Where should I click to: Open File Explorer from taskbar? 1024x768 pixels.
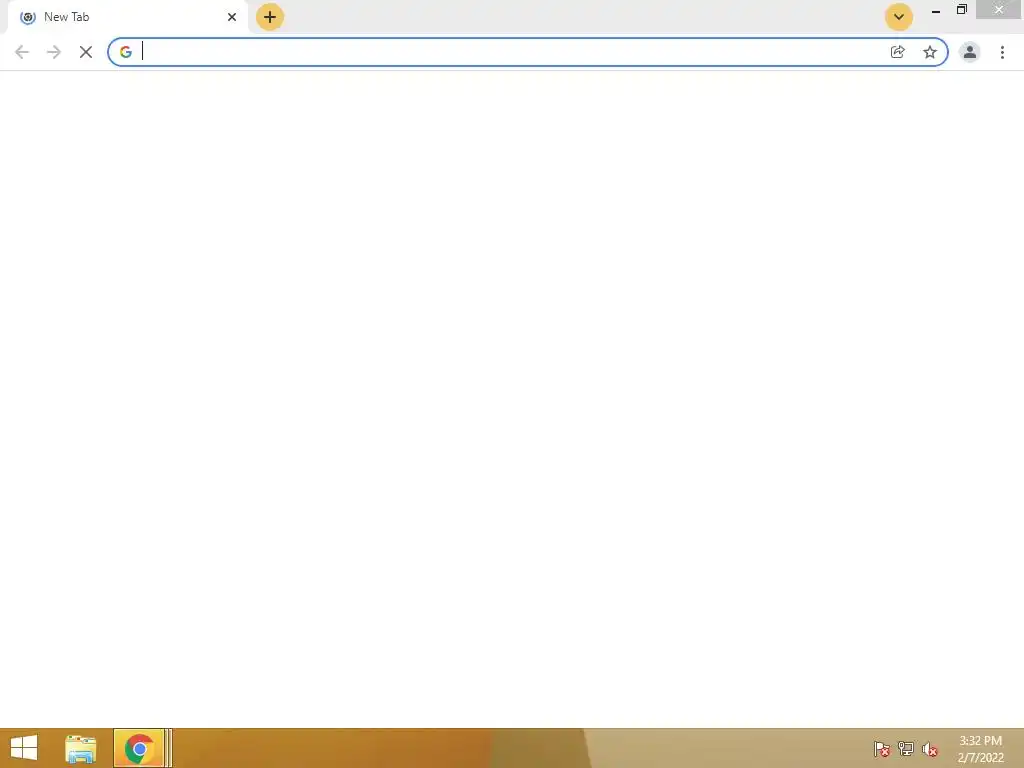(x=81, y=748)
